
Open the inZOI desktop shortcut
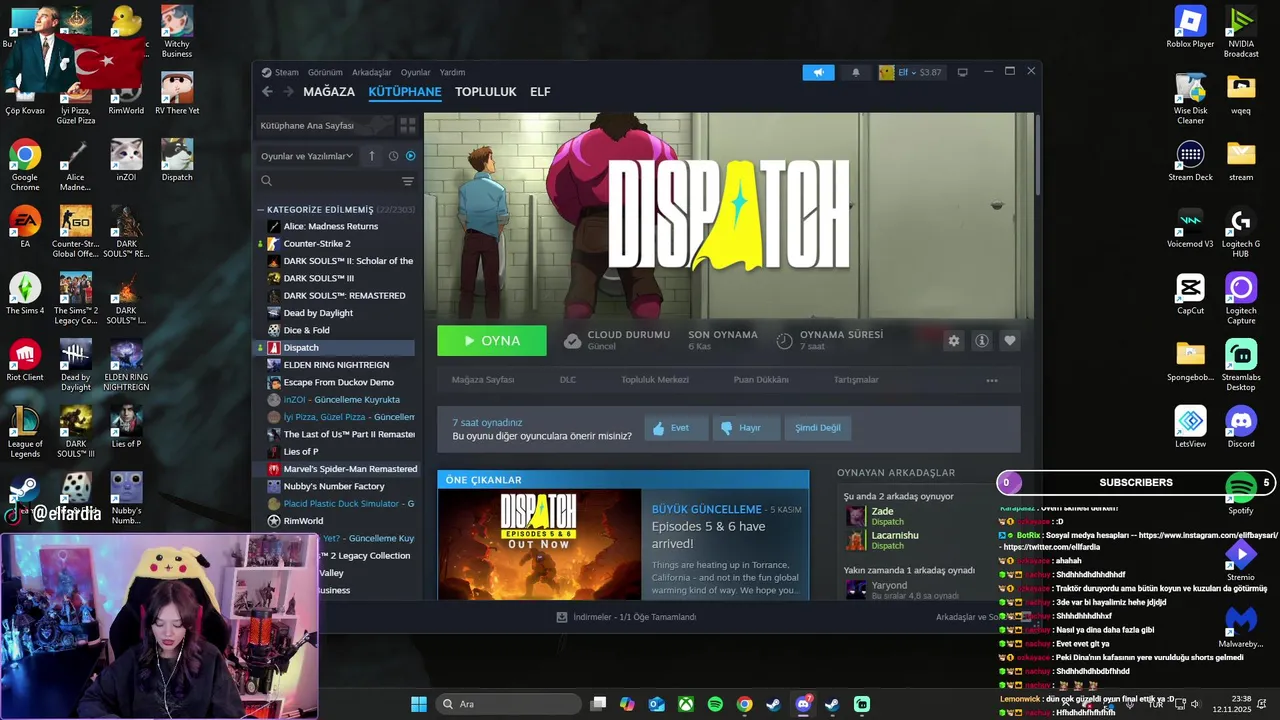pos(126,160)
